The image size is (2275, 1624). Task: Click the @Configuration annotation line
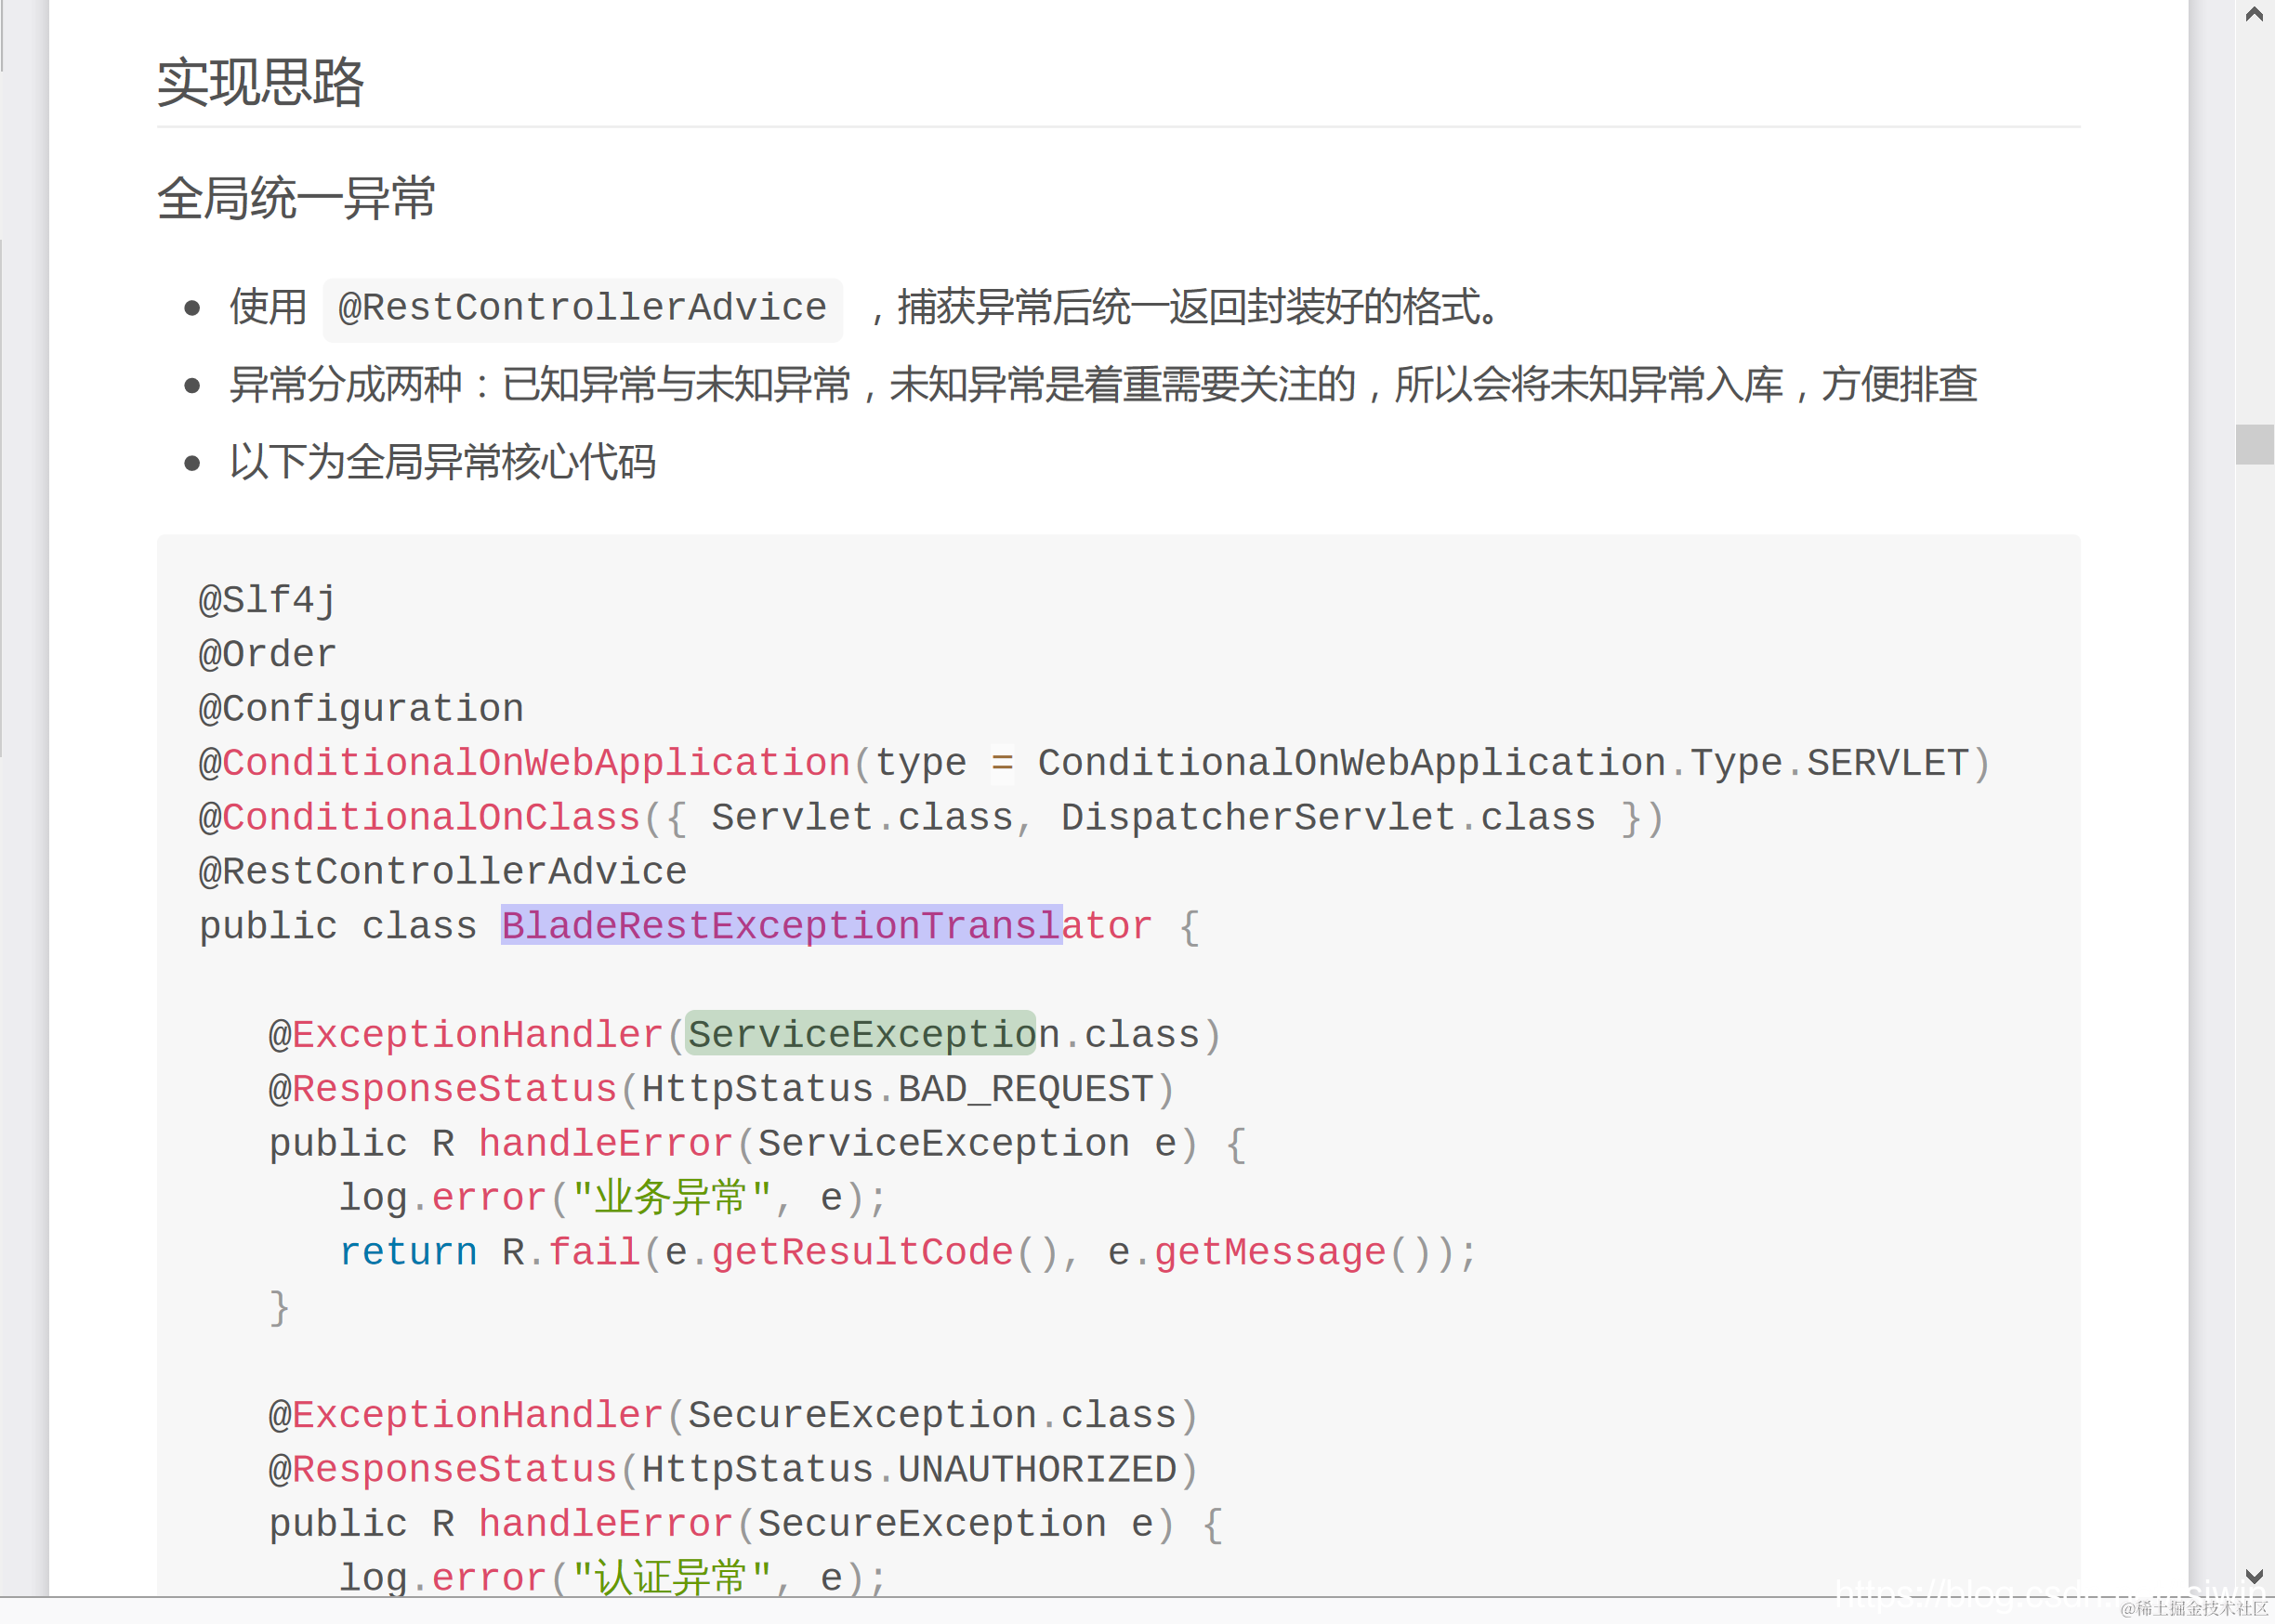[361, 709]
